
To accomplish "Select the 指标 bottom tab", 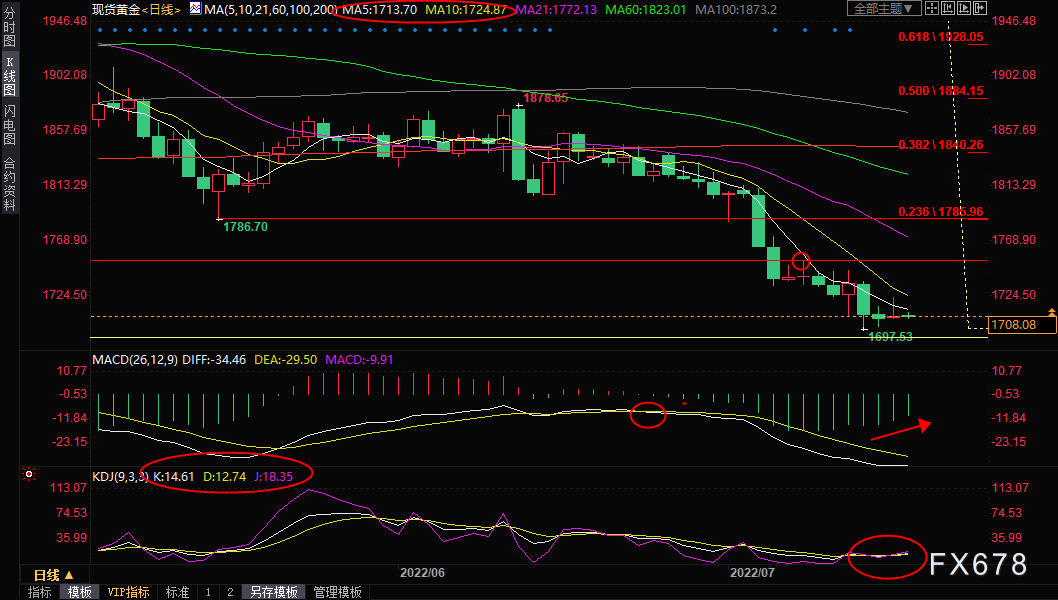I will point(39,592).
